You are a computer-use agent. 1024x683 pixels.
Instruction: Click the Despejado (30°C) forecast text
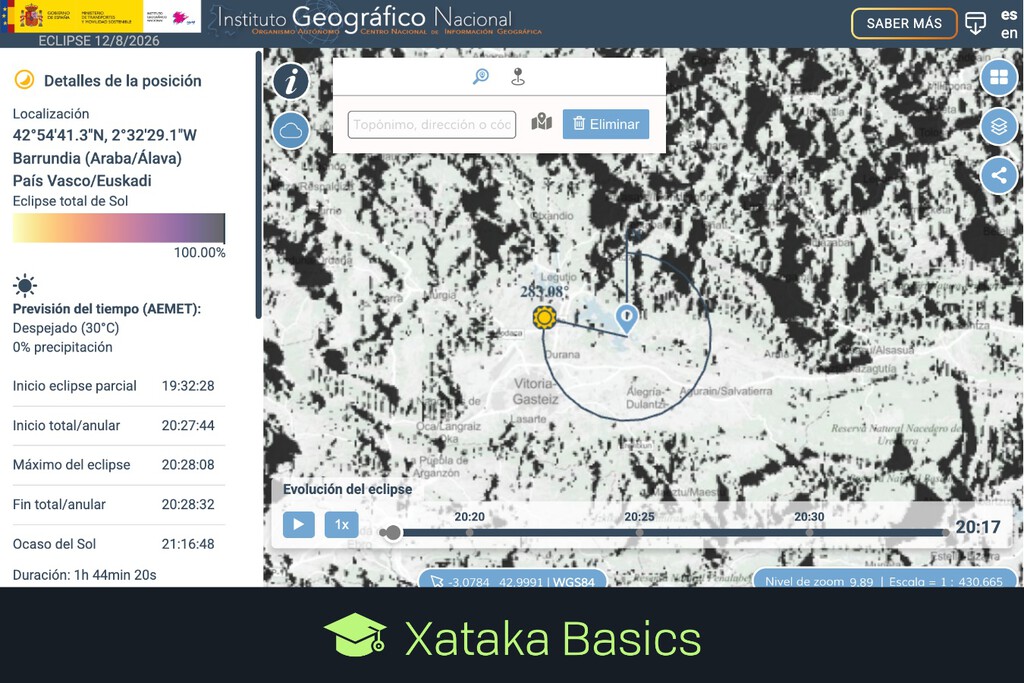tap(66, 328)
